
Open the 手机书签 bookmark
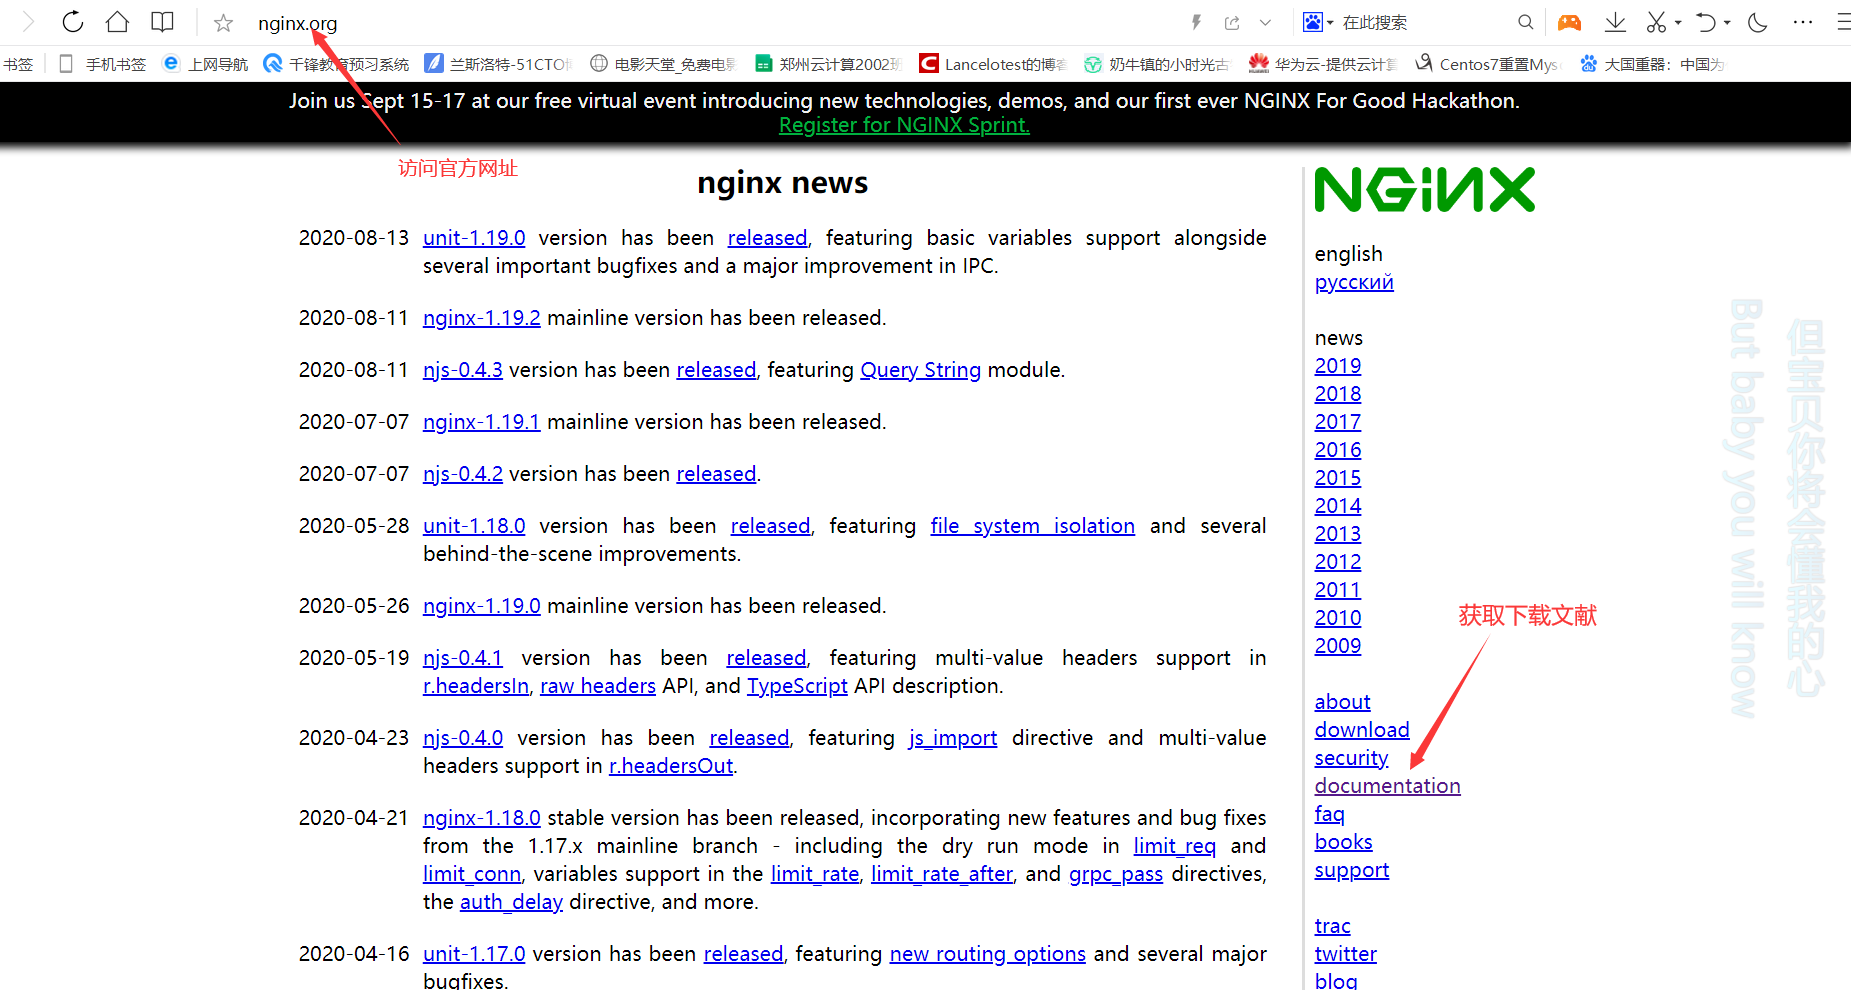(x=103, y=64)
